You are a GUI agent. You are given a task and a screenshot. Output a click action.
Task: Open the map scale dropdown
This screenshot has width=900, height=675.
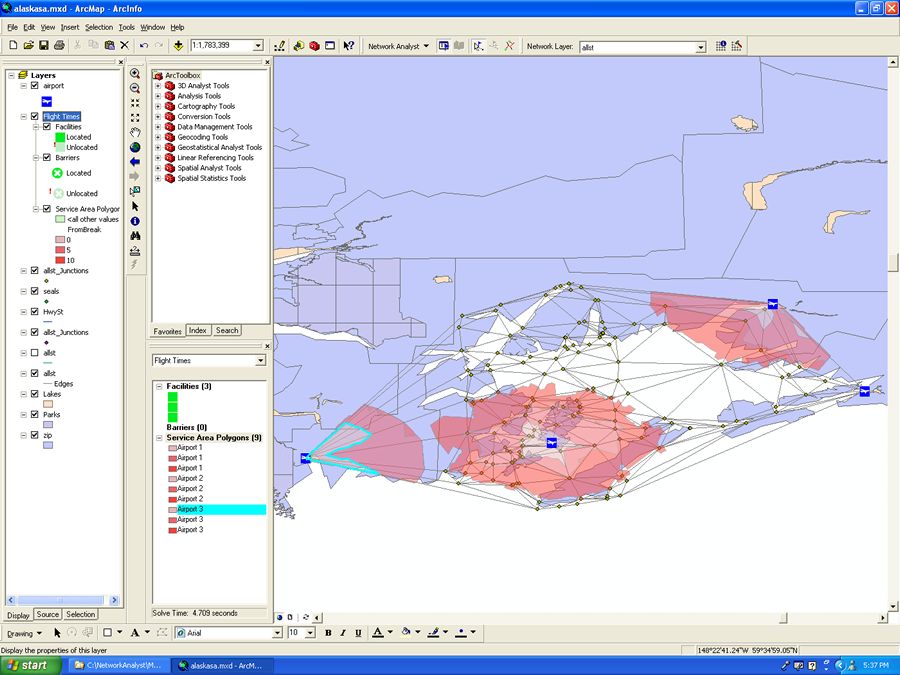(258, 46)
